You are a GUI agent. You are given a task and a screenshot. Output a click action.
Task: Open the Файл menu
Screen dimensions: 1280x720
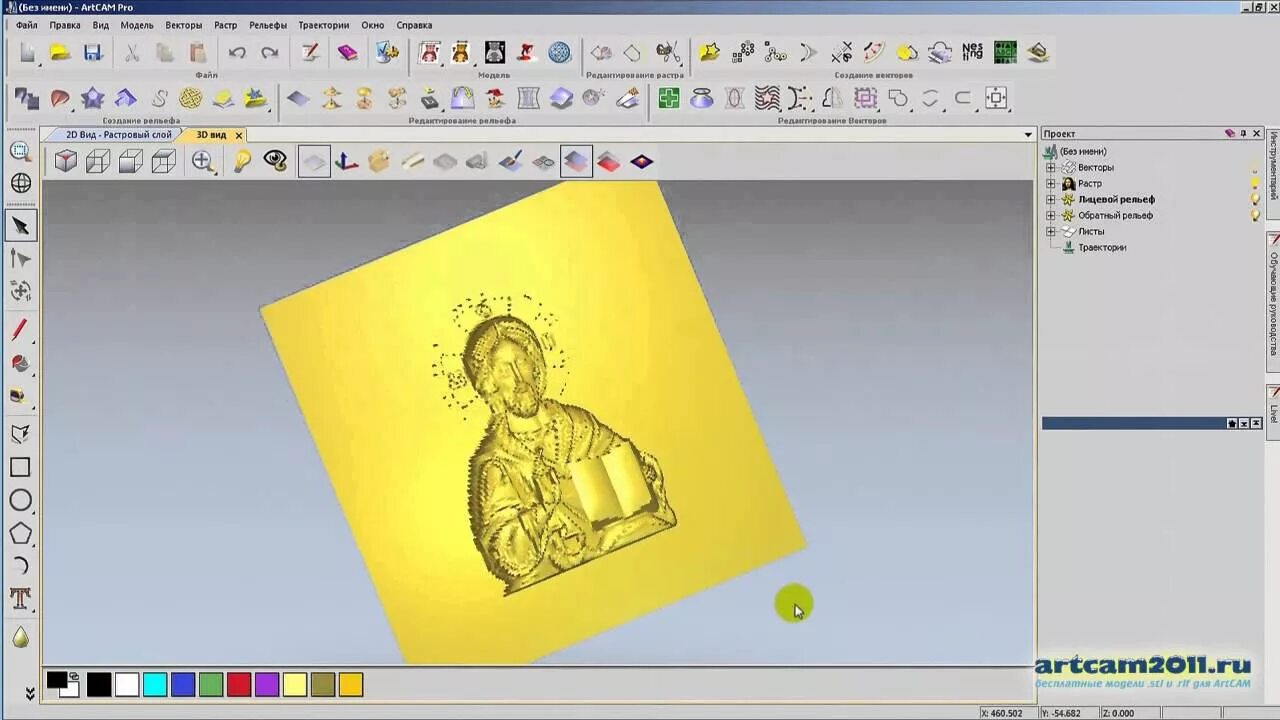[x=27, y=25]
